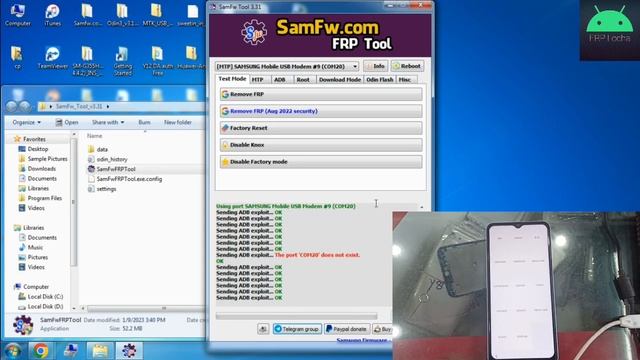Image resolution: width=640 pixels, height=360 pixels.
Task: Launch Chrome from the taskbar
Action: click(x=40, y=351)
